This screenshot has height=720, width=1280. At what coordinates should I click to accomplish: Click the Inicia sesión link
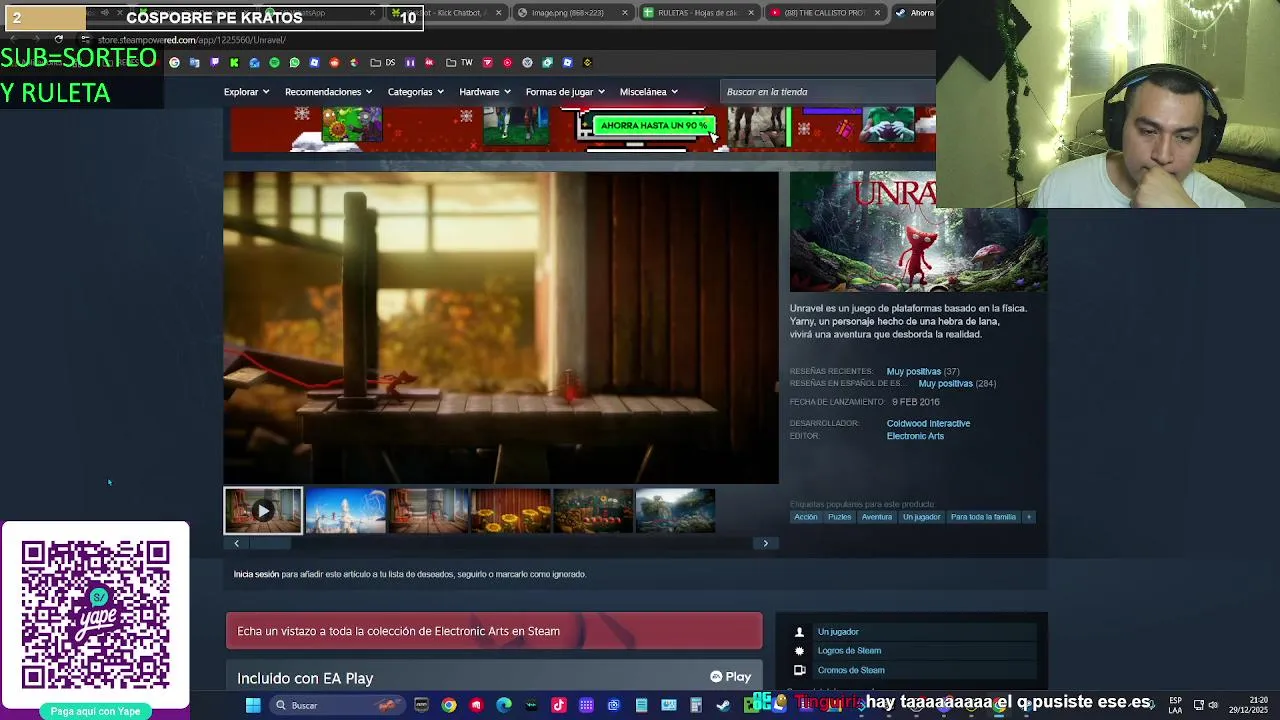(256, 574)
